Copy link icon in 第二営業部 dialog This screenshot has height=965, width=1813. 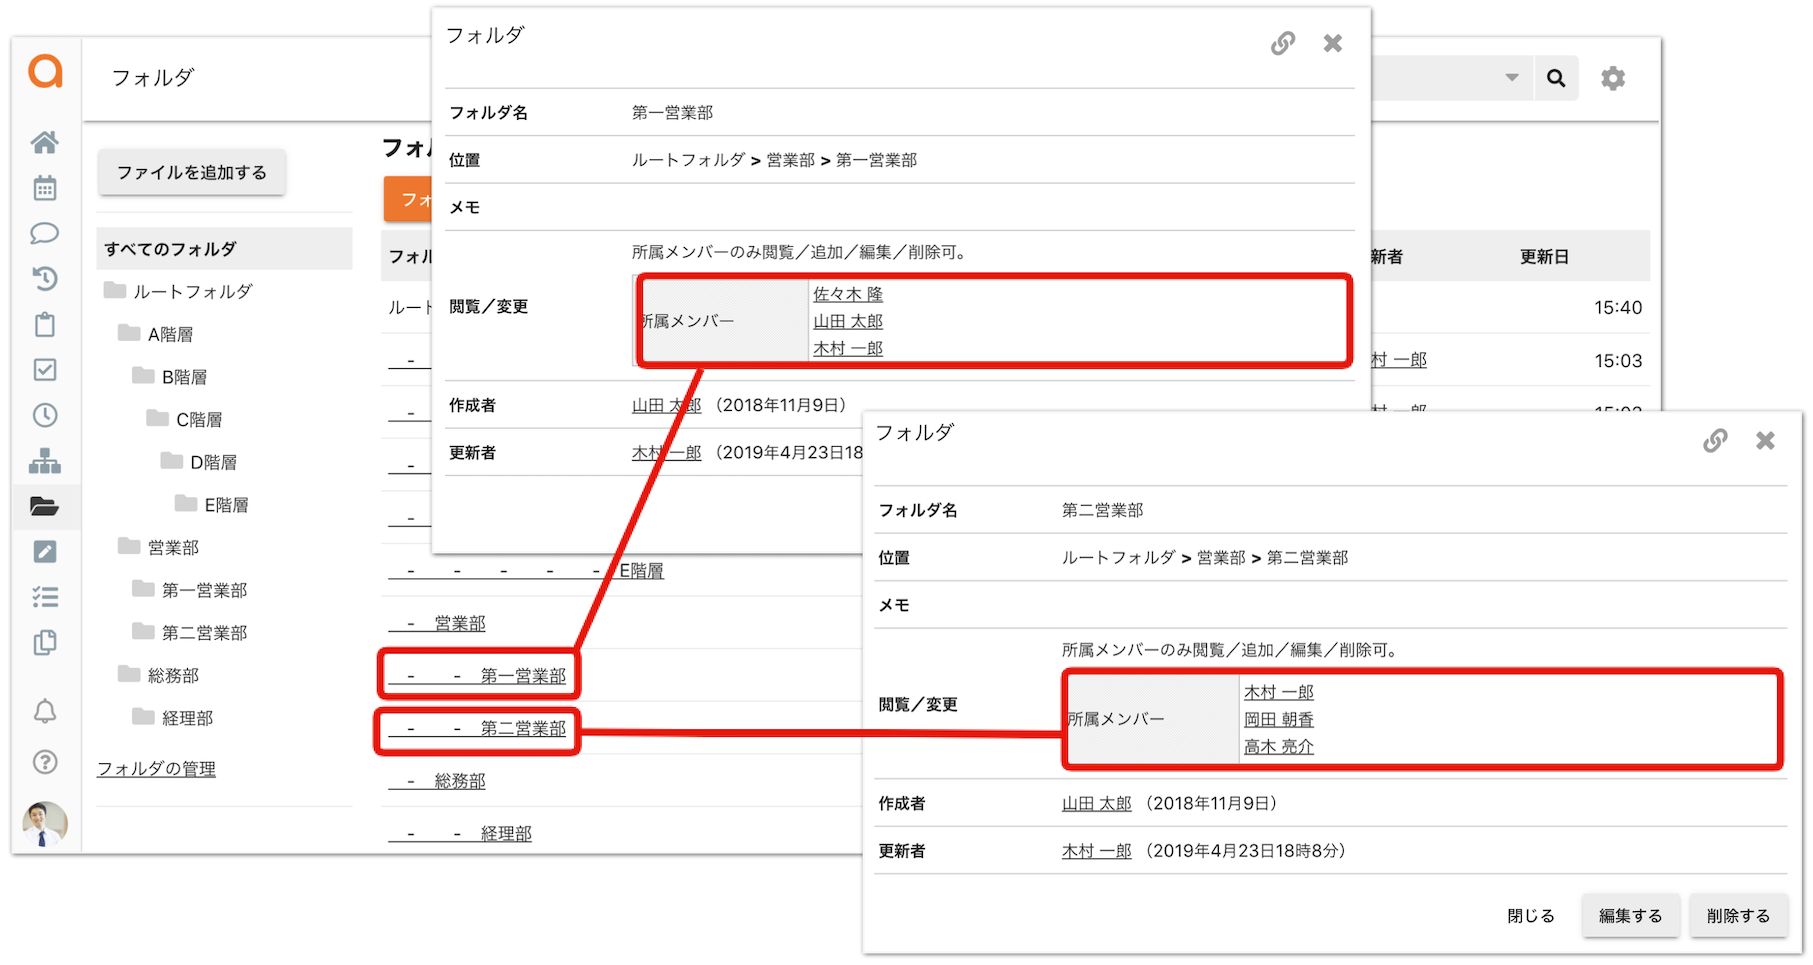[x=1715, y=441]
